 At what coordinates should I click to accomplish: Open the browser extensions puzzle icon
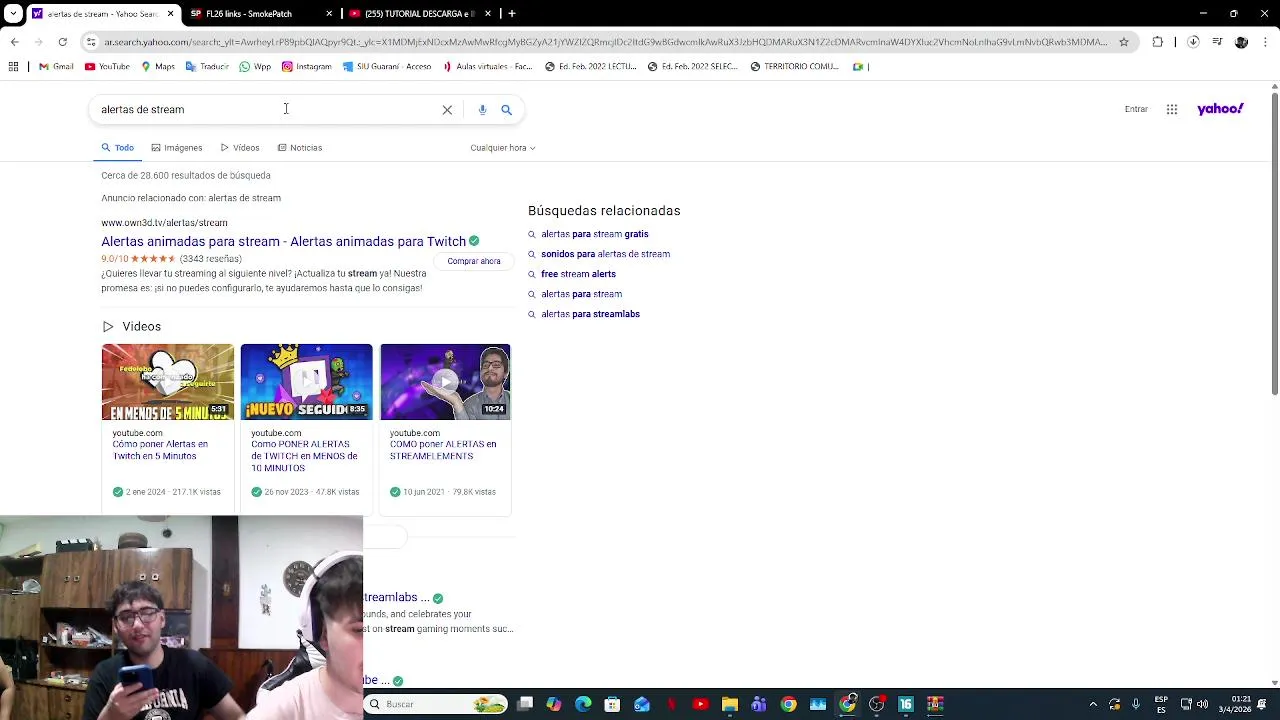coord(1158,42)
